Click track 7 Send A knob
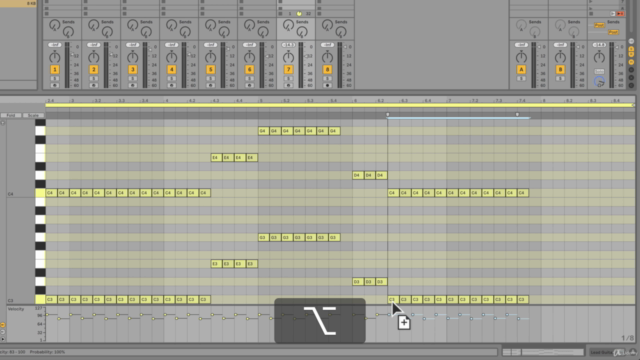640x360 pixels. tap(288, 25)
